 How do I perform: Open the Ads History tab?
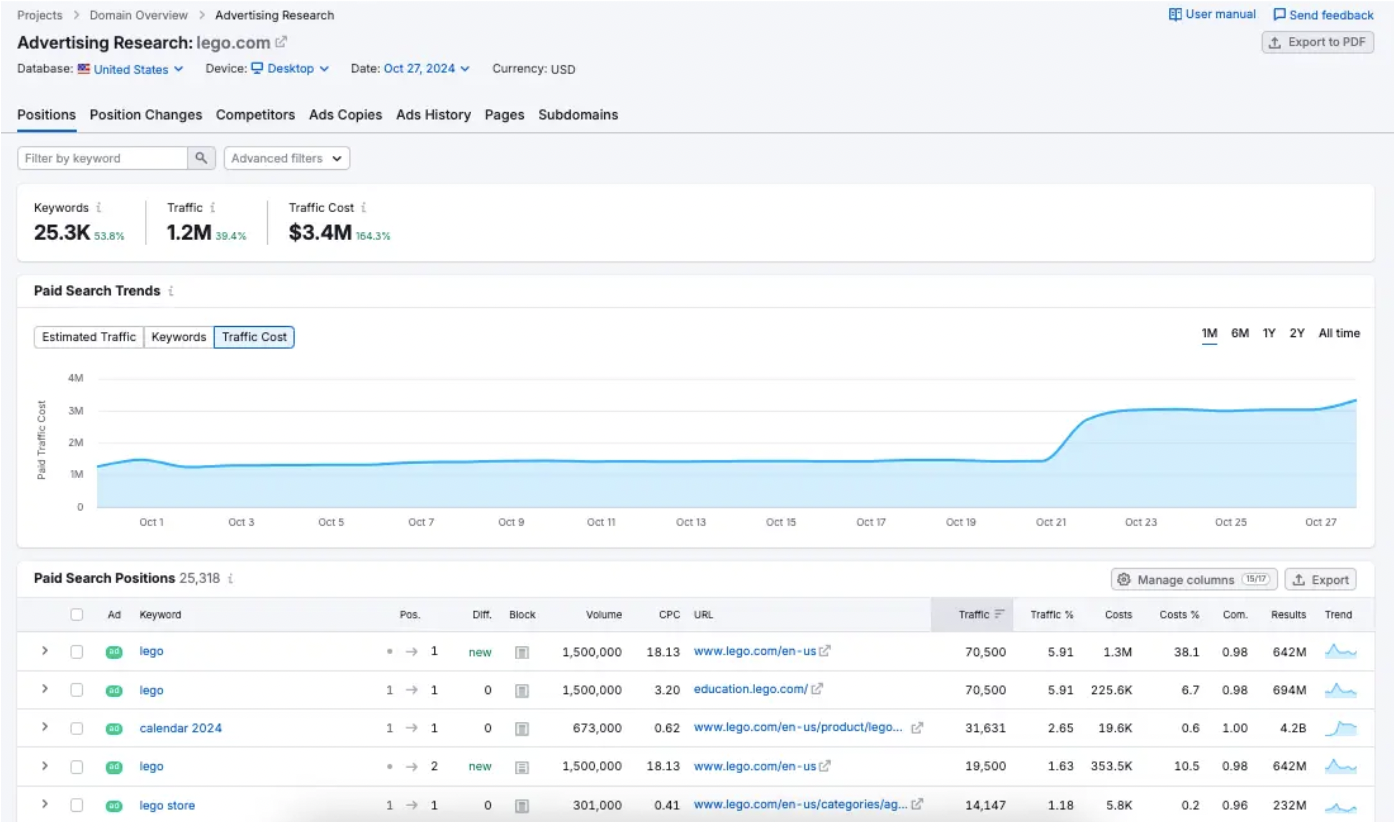tap(433, 115)
